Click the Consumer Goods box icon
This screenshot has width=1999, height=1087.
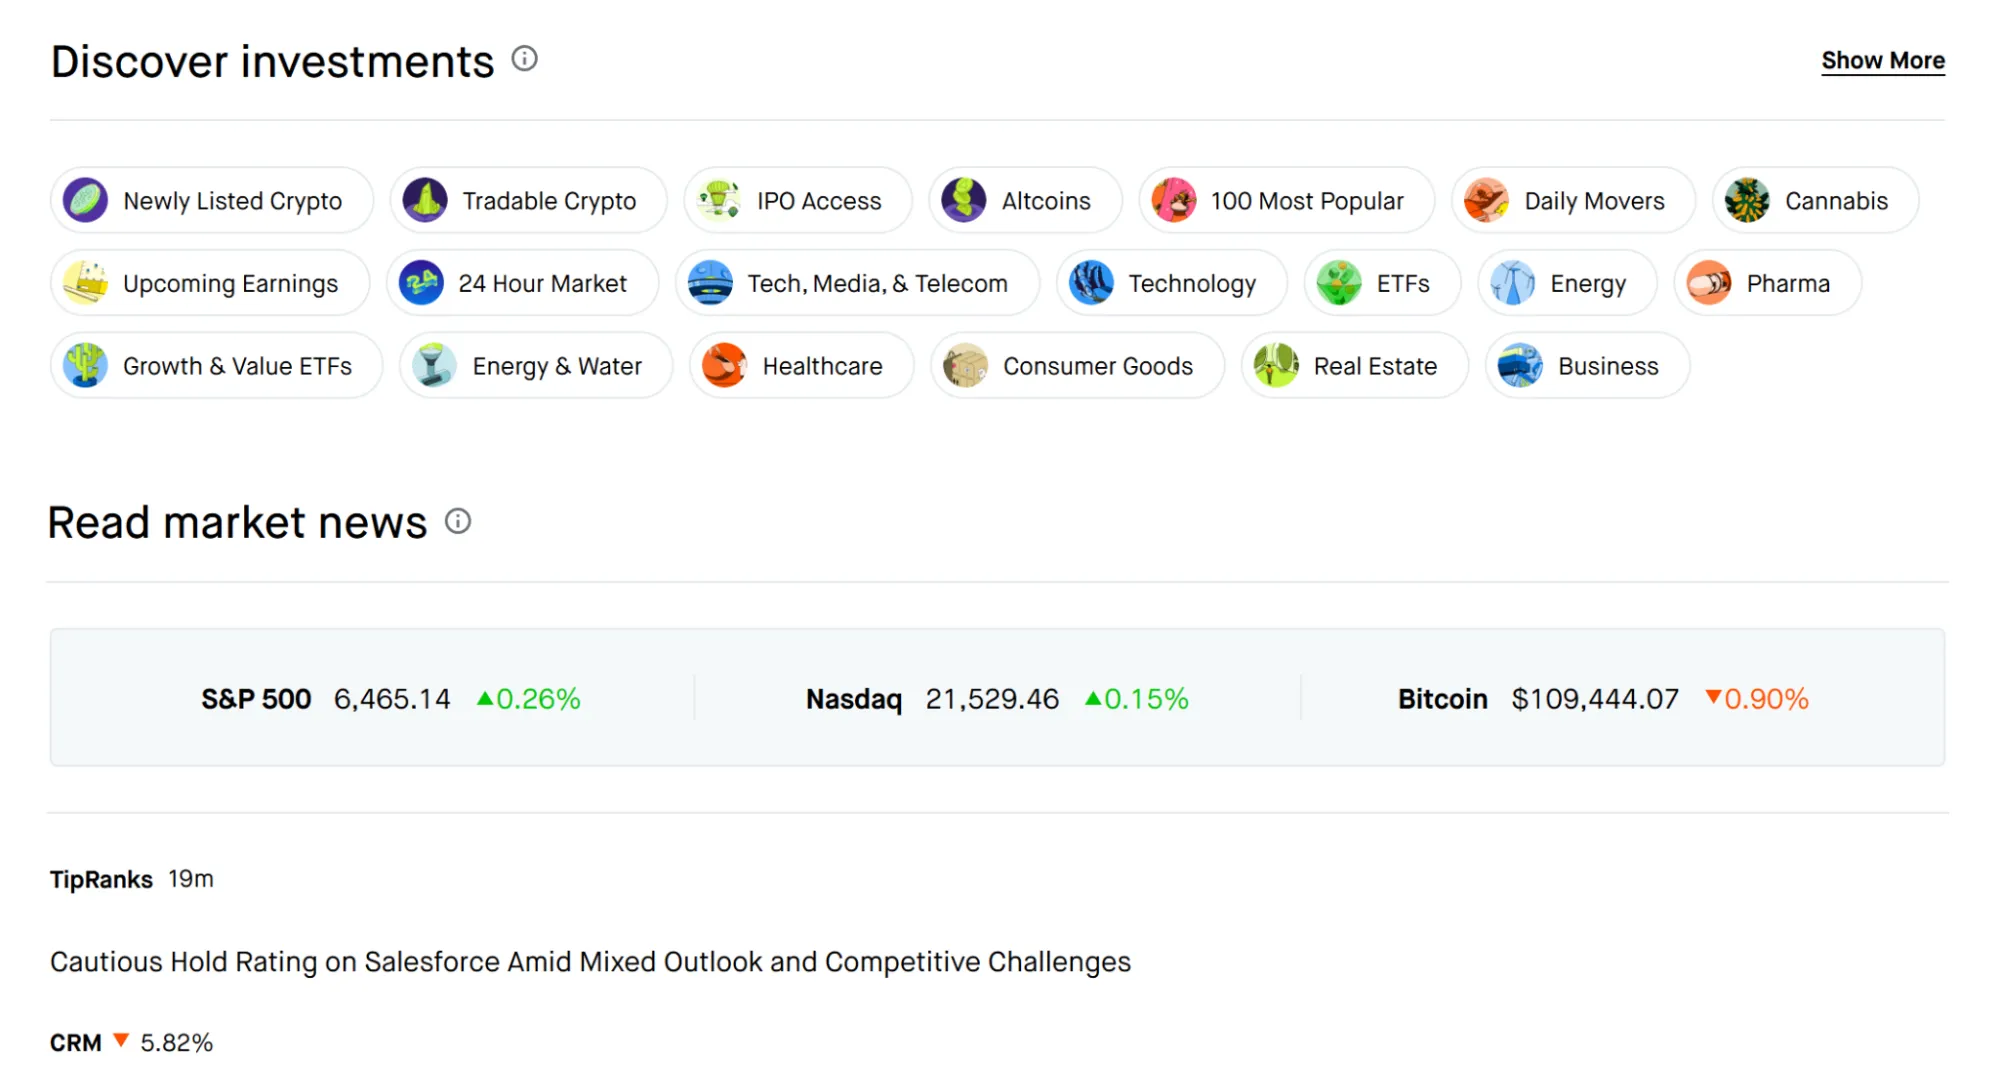pos(966,366)
